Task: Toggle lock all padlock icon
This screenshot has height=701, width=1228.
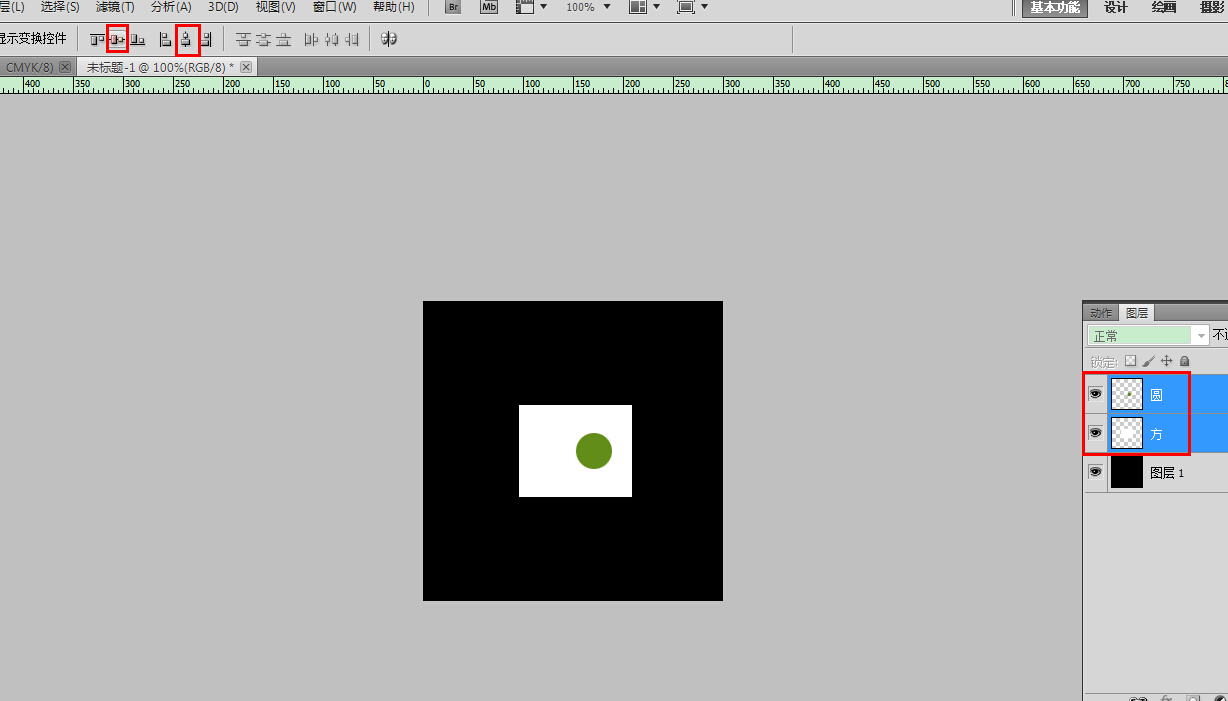Action: [x=1185, y=361]
